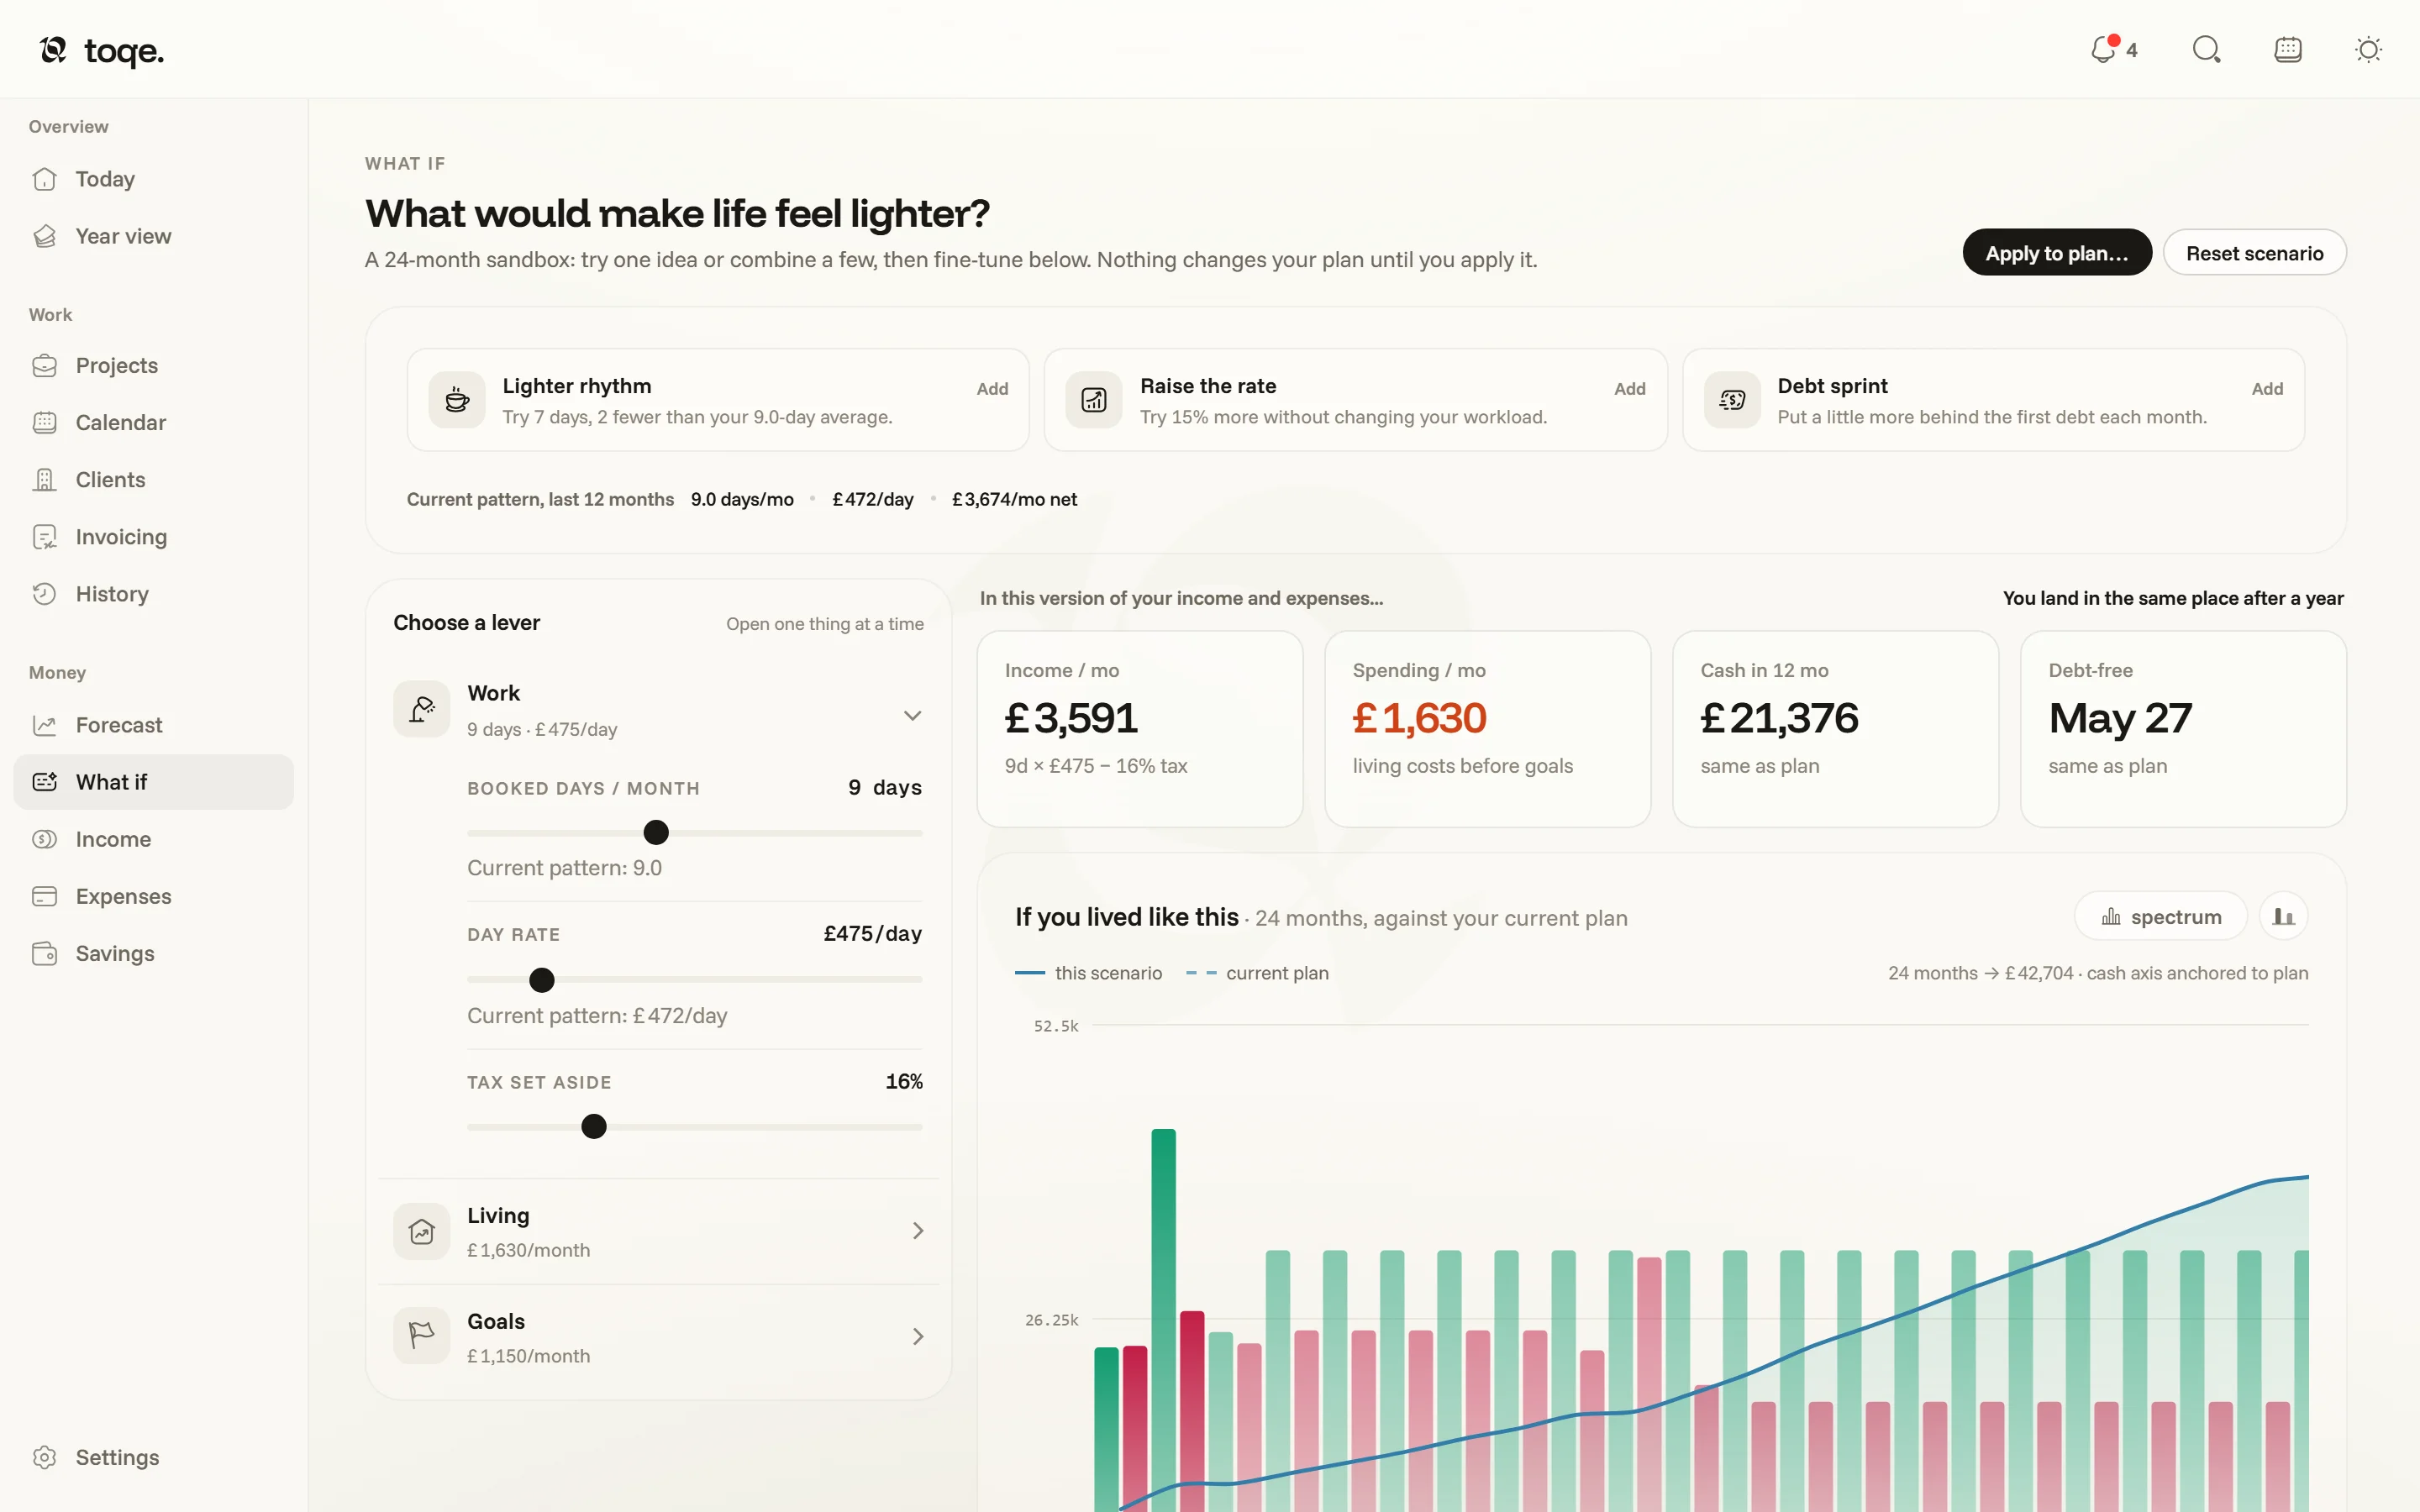Click booked days per month slider handle
Viewport: 2420px width, 1512px height.
pos(656,832)
